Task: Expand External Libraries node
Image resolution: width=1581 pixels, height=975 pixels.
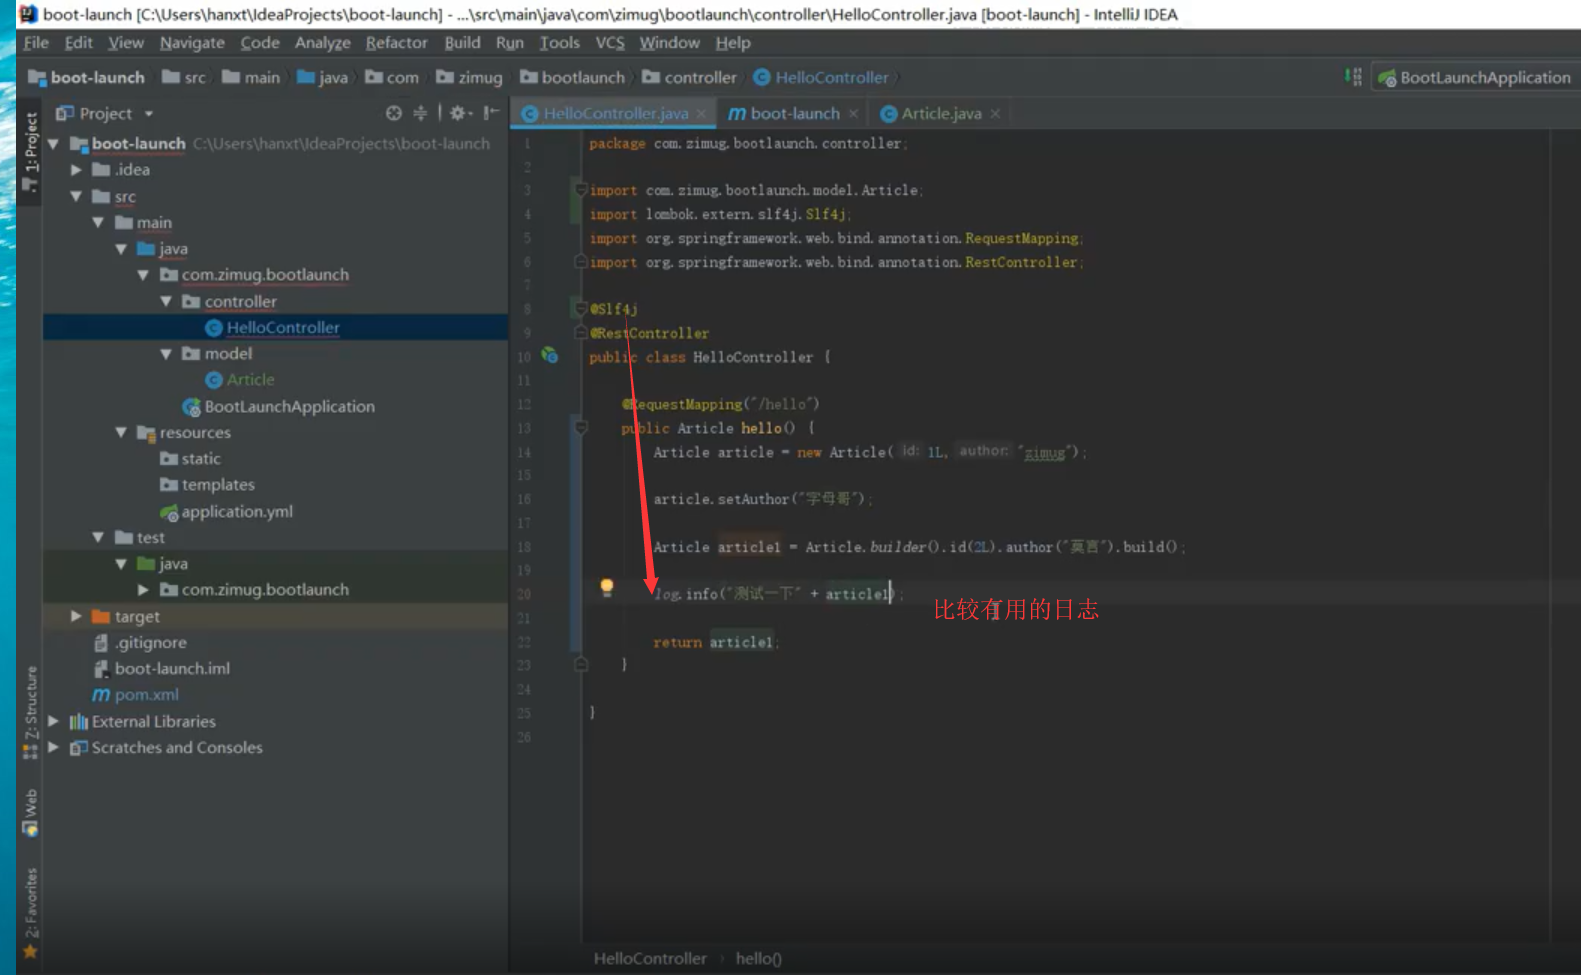Action: 53,721
